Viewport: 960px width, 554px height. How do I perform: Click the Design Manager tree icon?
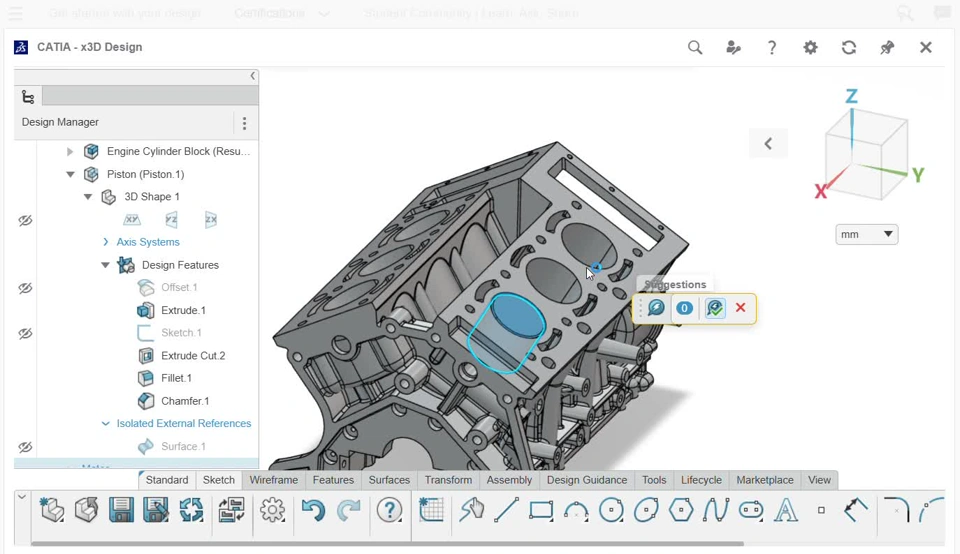coord(28,97)
